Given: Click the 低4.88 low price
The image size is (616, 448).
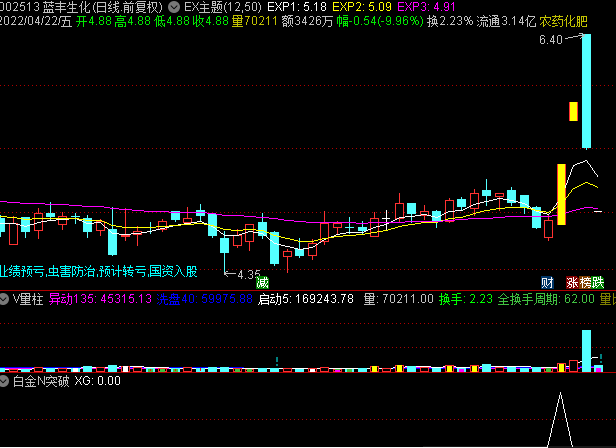Looking at the screenshot, I should coord(171,21).
